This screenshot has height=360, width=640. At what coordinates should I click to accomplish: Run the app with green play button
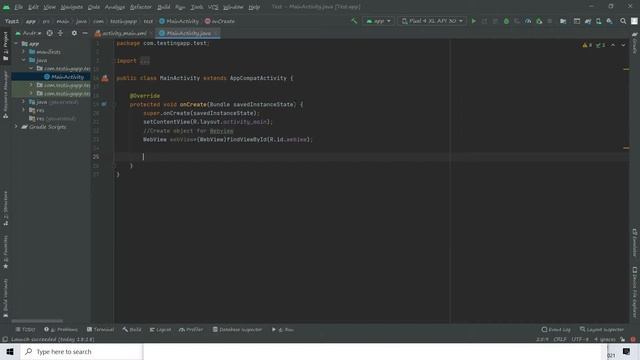coord(473,21)
